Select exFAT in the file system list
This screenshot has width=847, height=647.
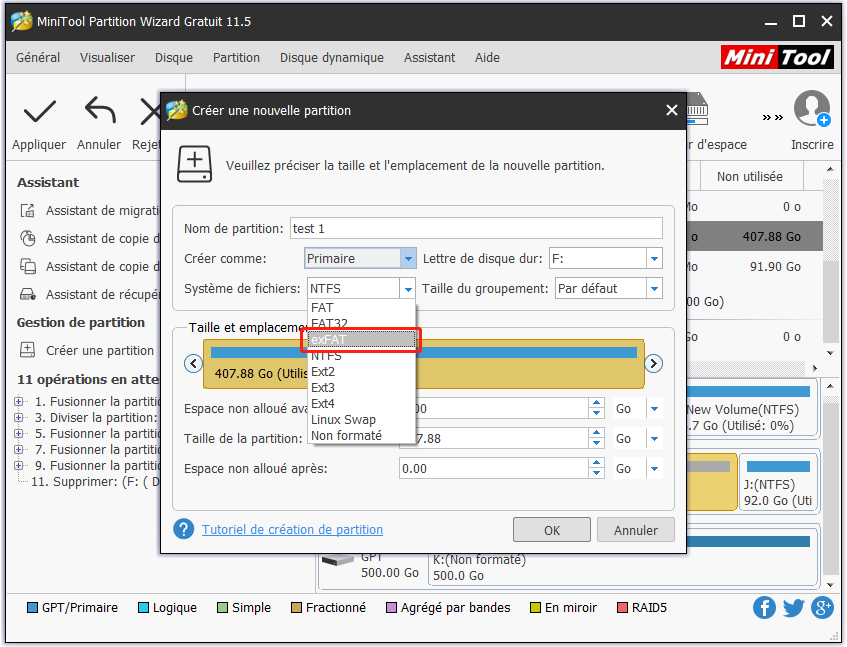tap(361, 340)
